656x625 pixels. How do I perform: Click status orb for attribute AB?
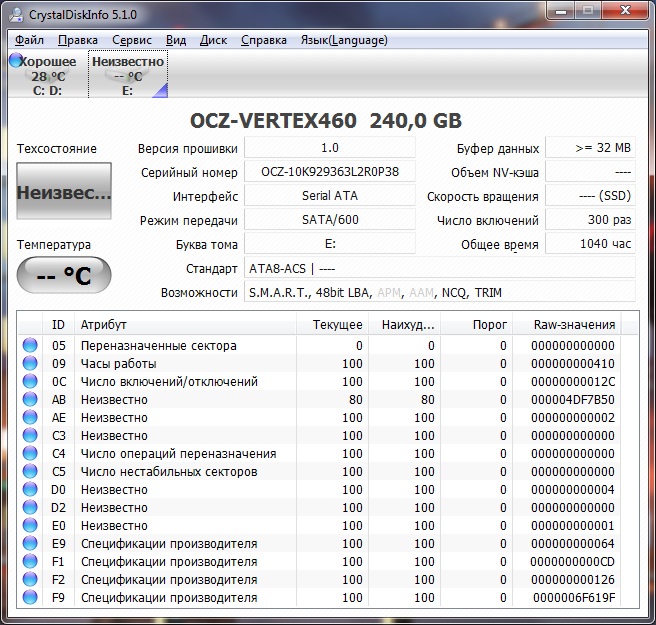[30, 399]
